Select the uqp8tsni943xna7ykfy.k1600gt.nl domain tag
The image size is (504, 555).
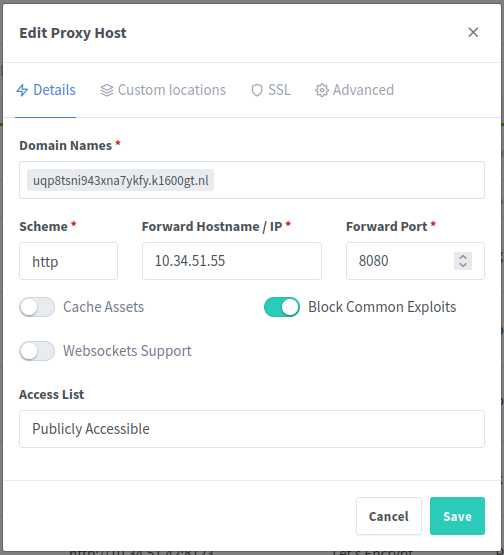pos(120,180)
